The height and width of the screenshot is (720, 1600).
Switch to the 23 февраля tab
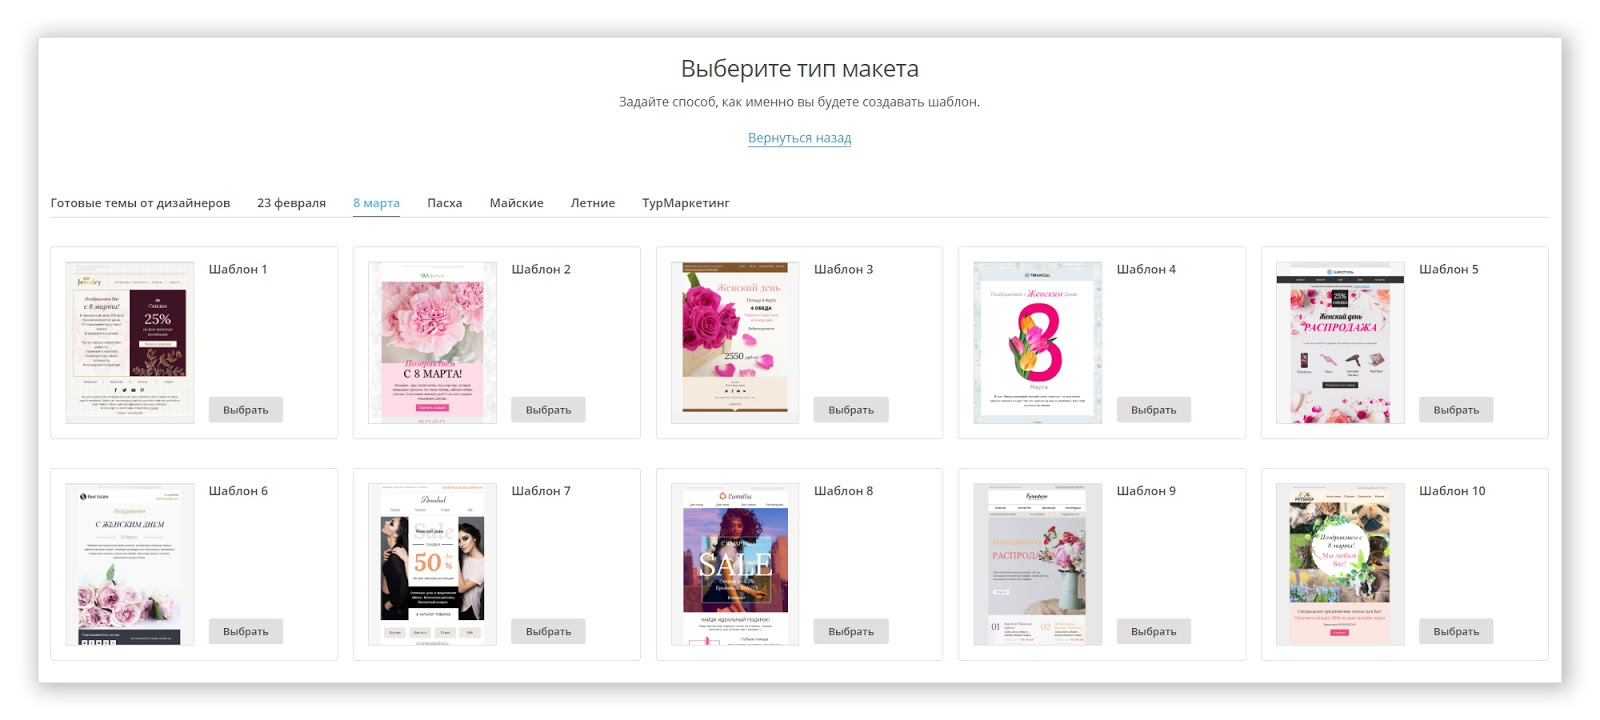click(x=291, y=203)
